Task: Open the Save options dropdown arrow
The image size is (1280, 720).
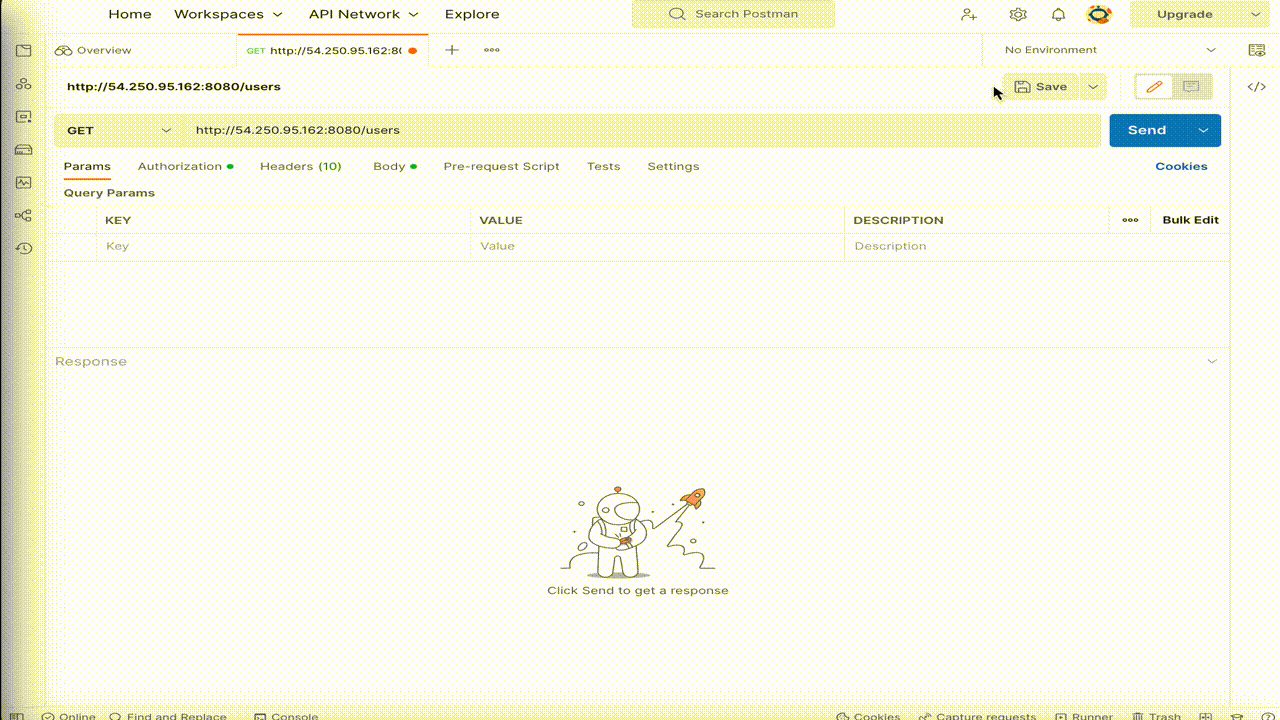Action: coord(1093,87)
